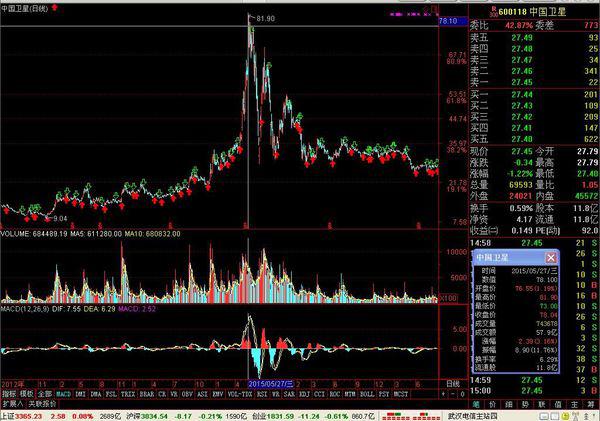The width and height of the screenshot is (600, 421).
Task: Click the 指标 tab at the bottom left
Action: click(x=9, y=393)
